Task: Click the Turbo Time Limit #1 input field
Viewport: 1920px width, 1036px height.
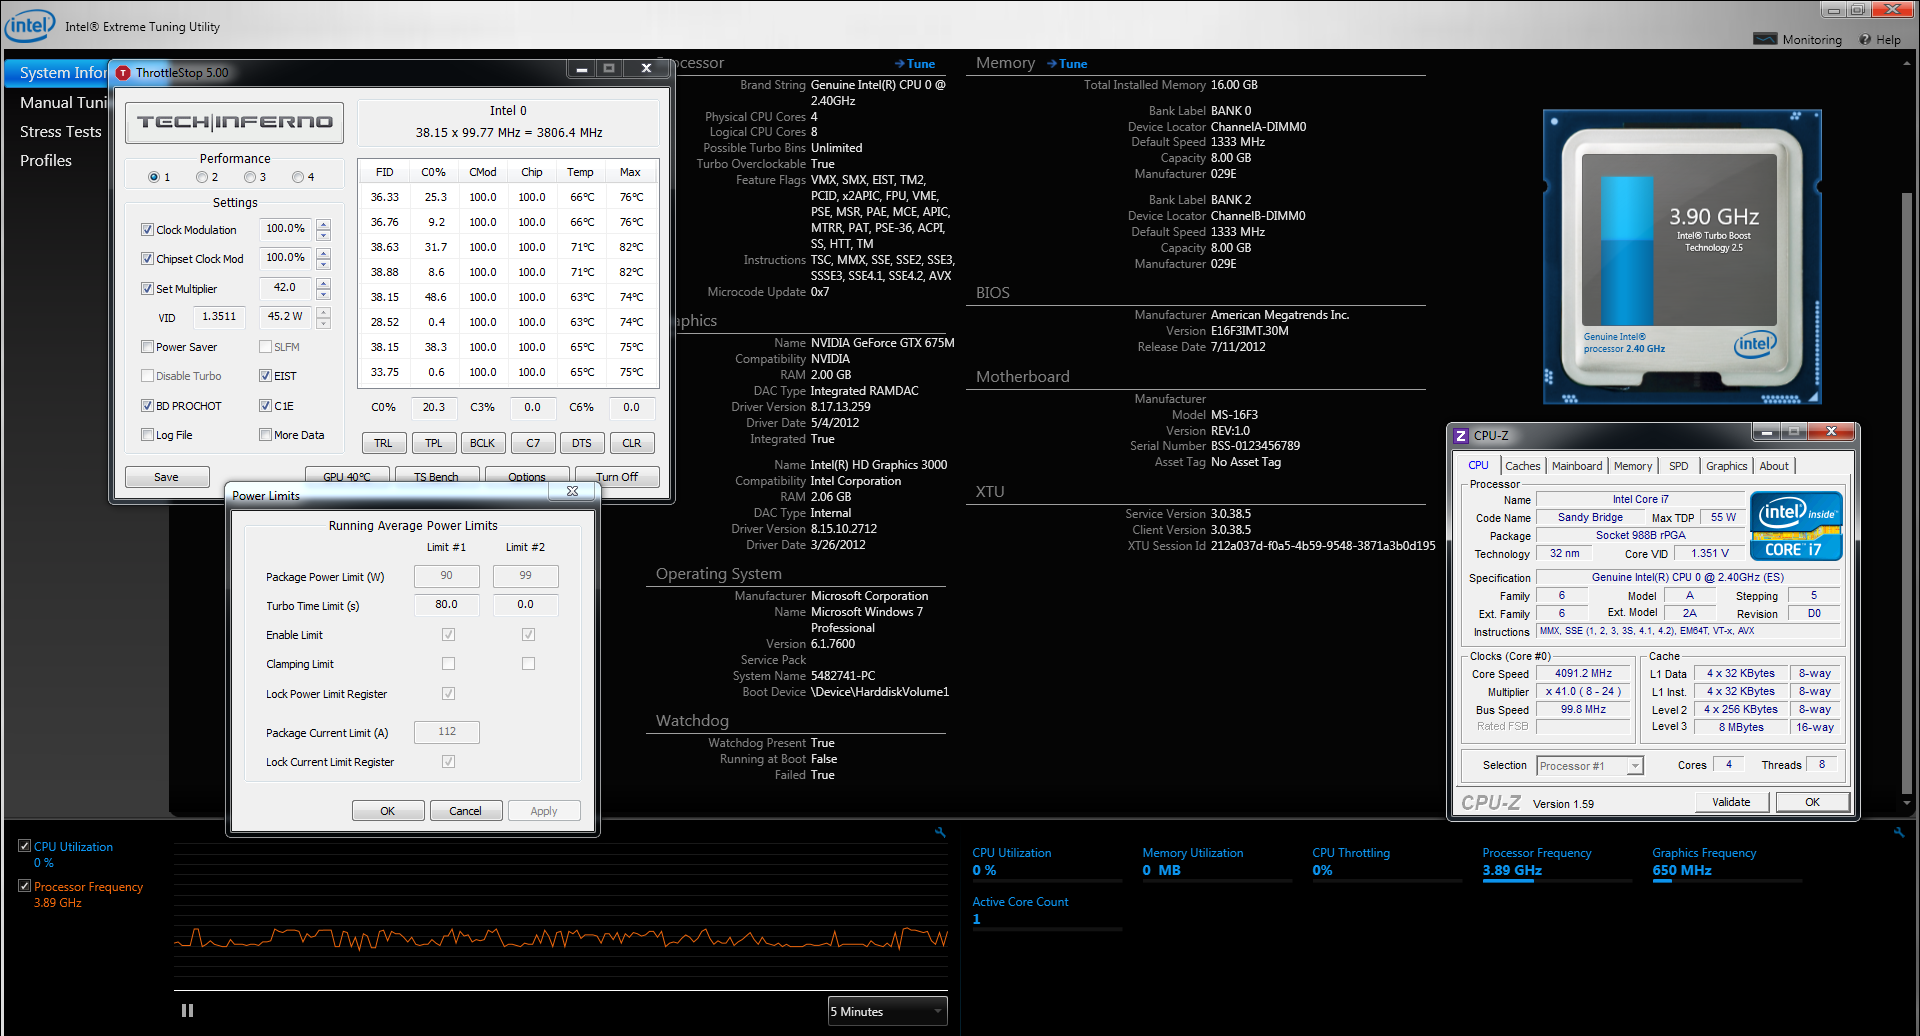Action: point(447,605)
